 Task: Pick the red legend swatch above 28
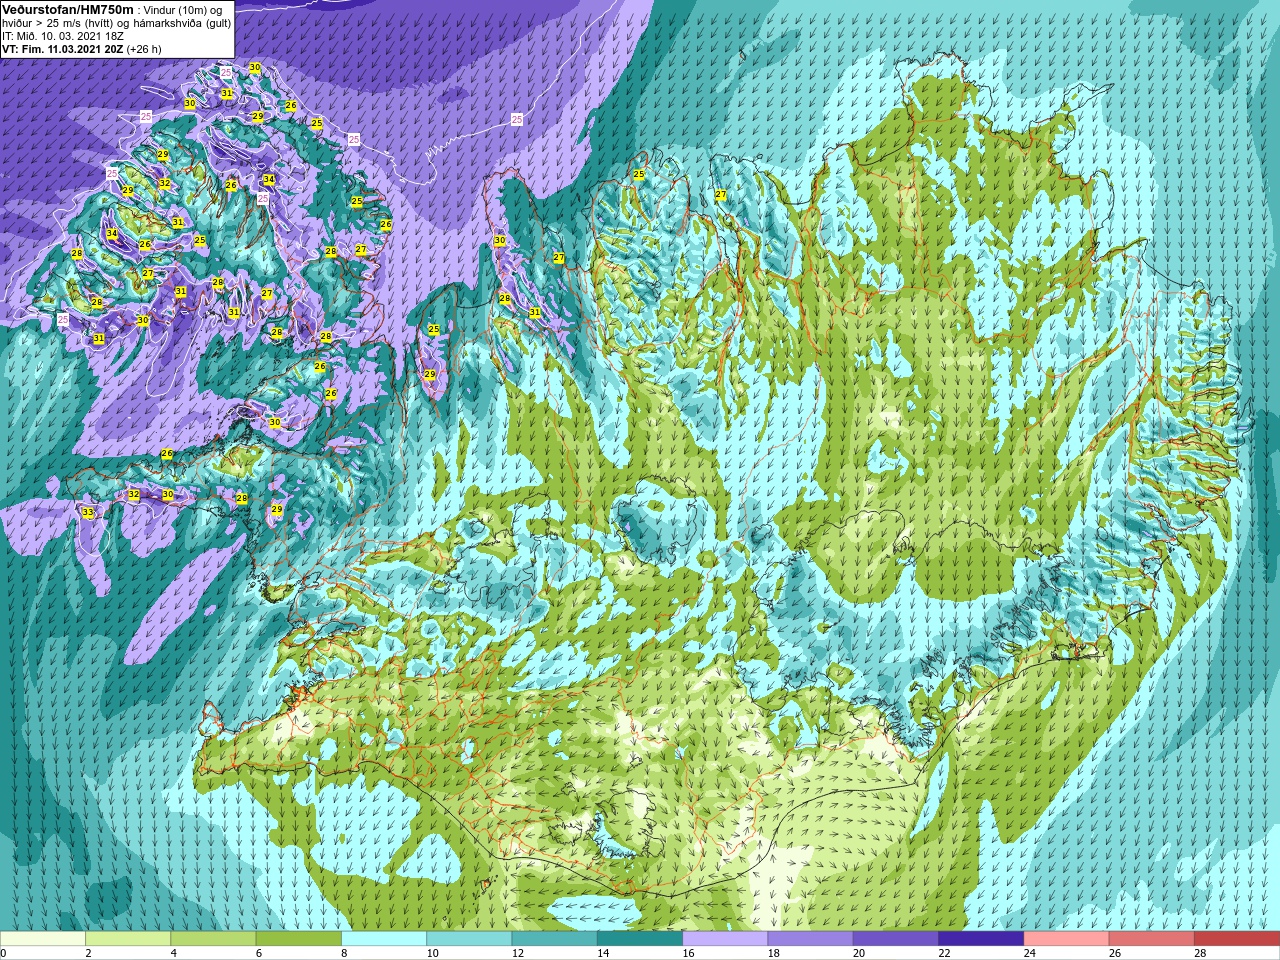pyautogui.click(x=1237, y=939)
